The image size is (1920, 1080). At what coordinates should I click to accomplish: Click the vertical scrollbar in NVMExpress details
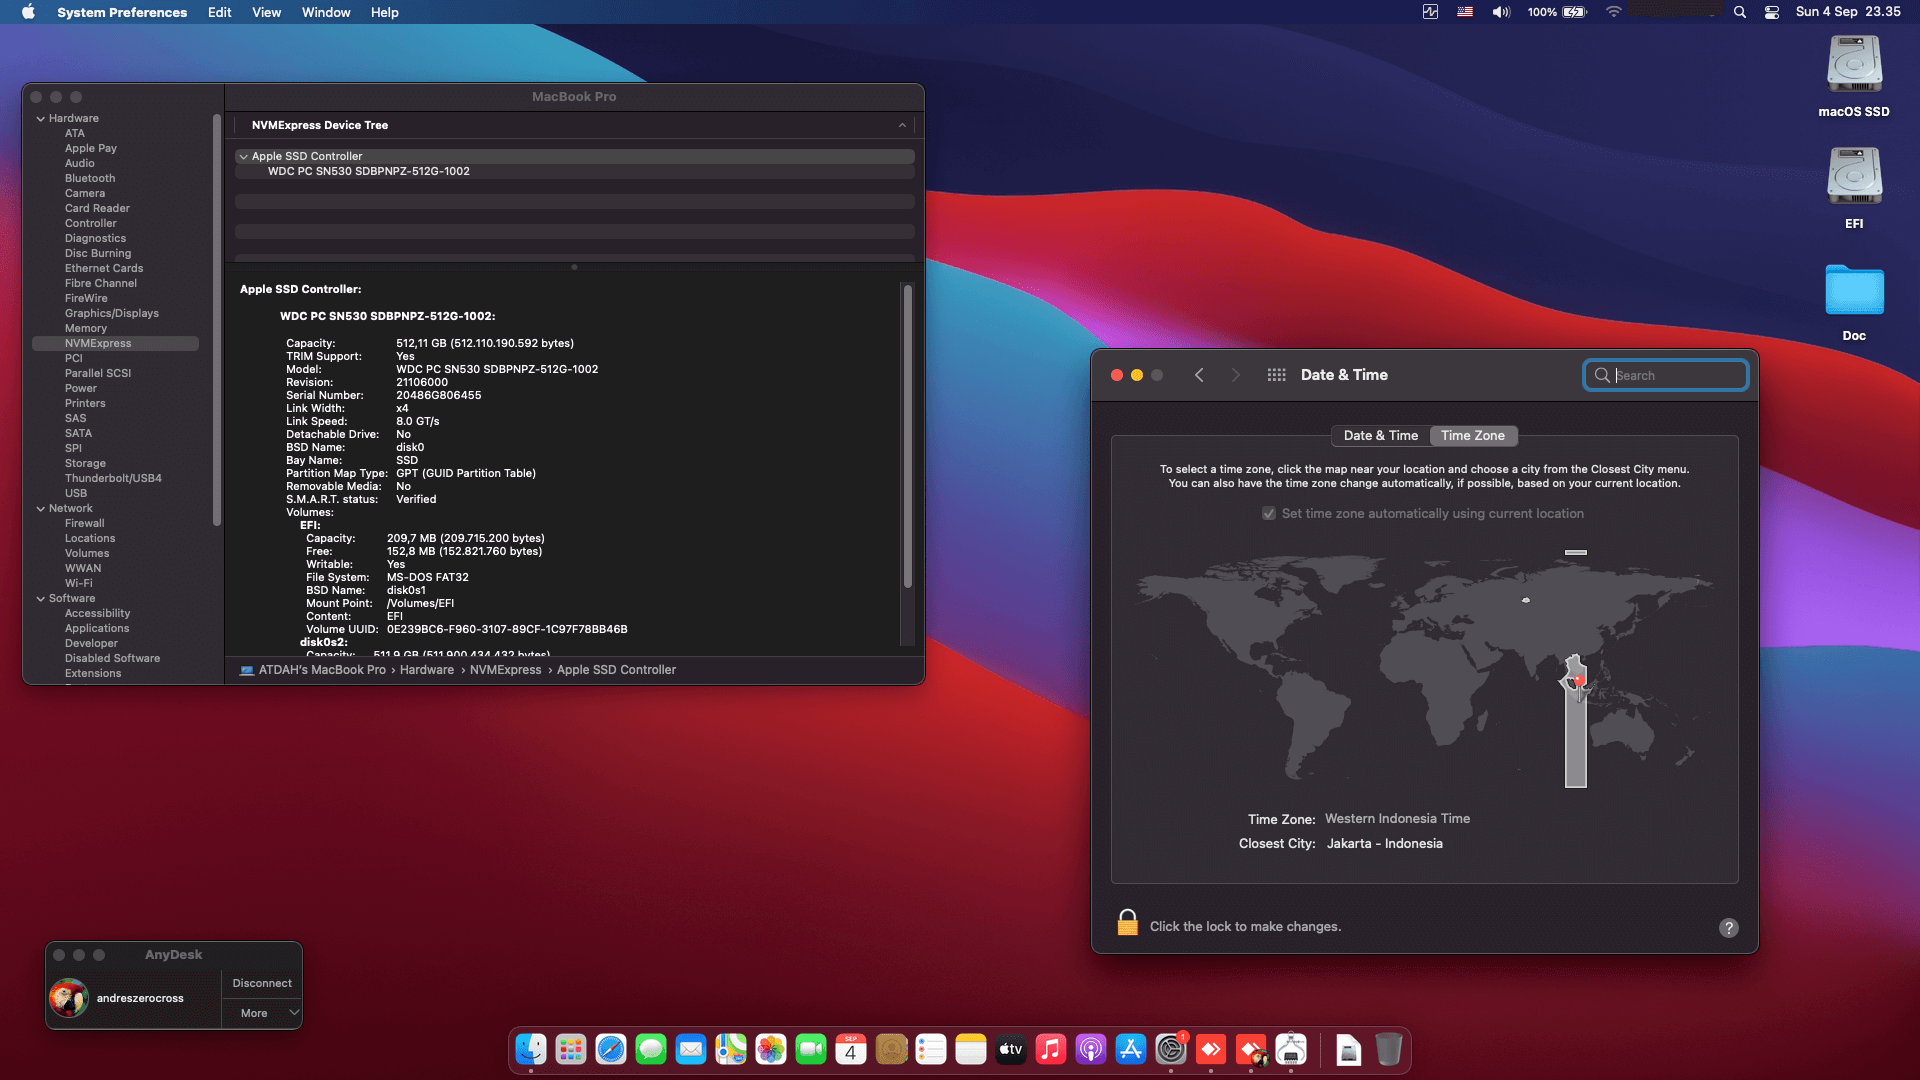[907, 435]
